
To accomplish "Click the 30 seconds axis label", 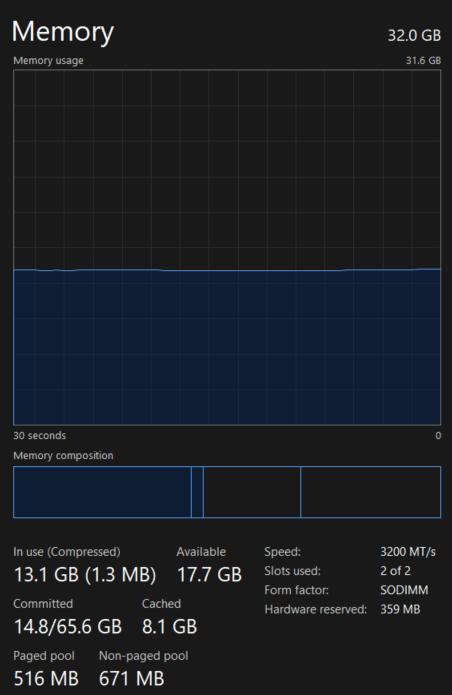I will (39, 436).
